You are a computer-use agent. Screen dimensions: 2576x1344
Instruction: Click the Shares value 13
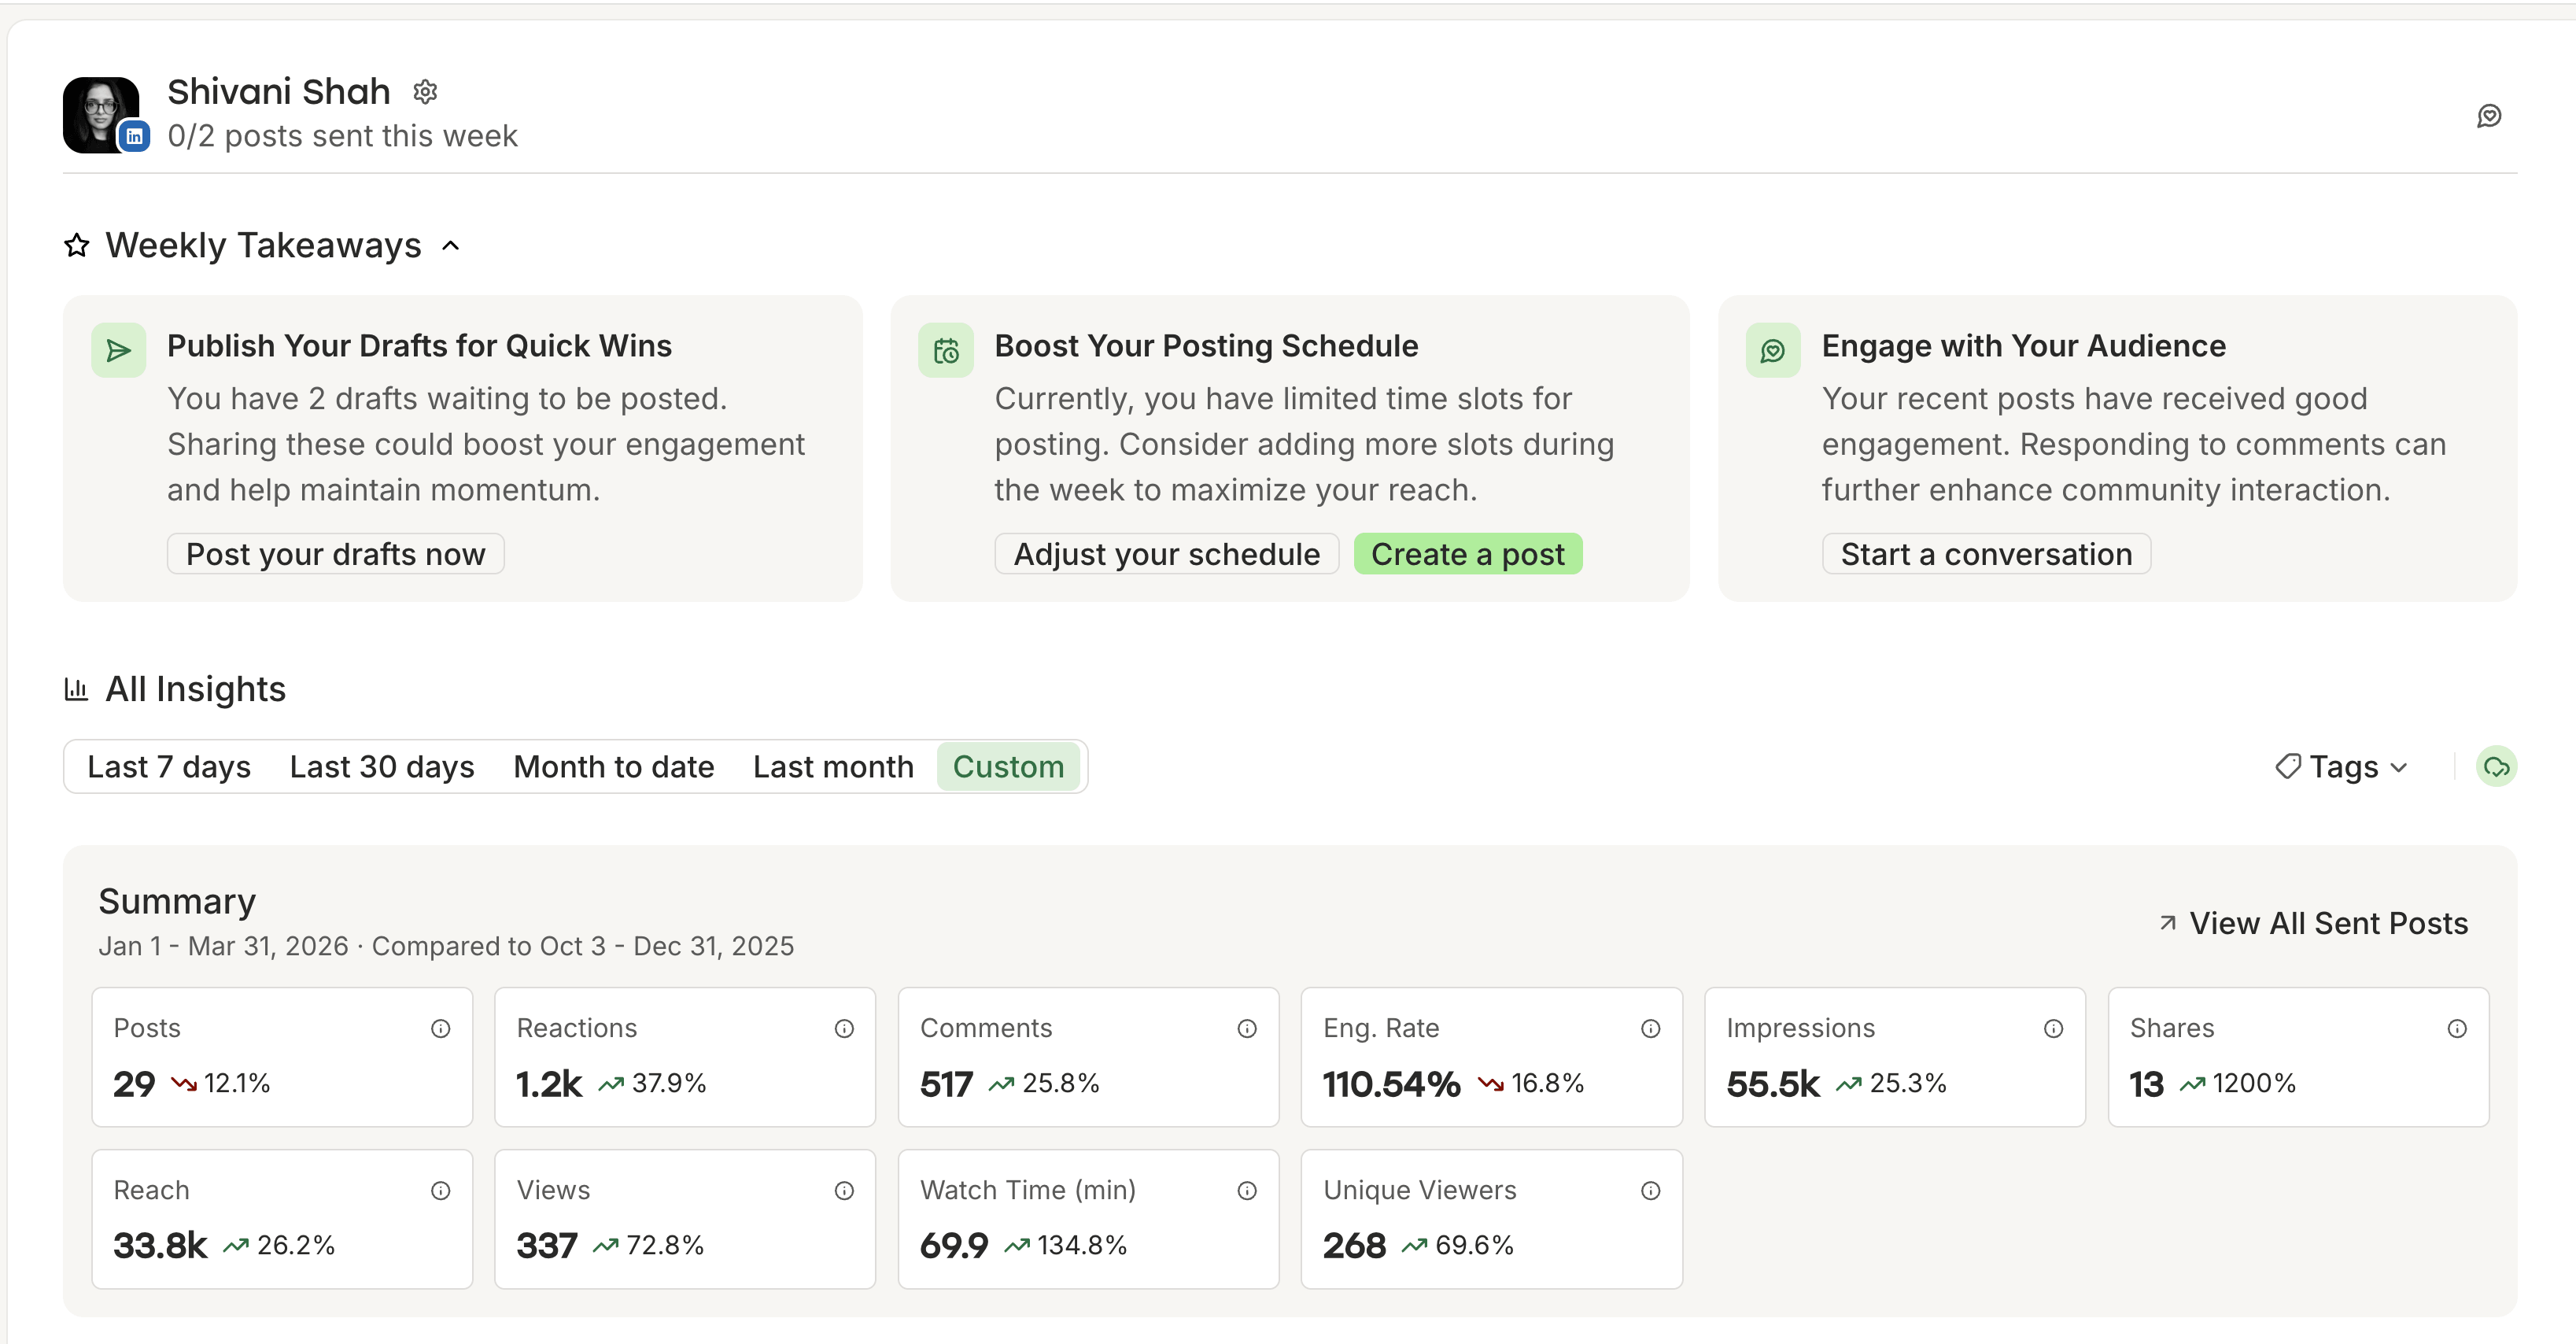click(2147, 1084)
